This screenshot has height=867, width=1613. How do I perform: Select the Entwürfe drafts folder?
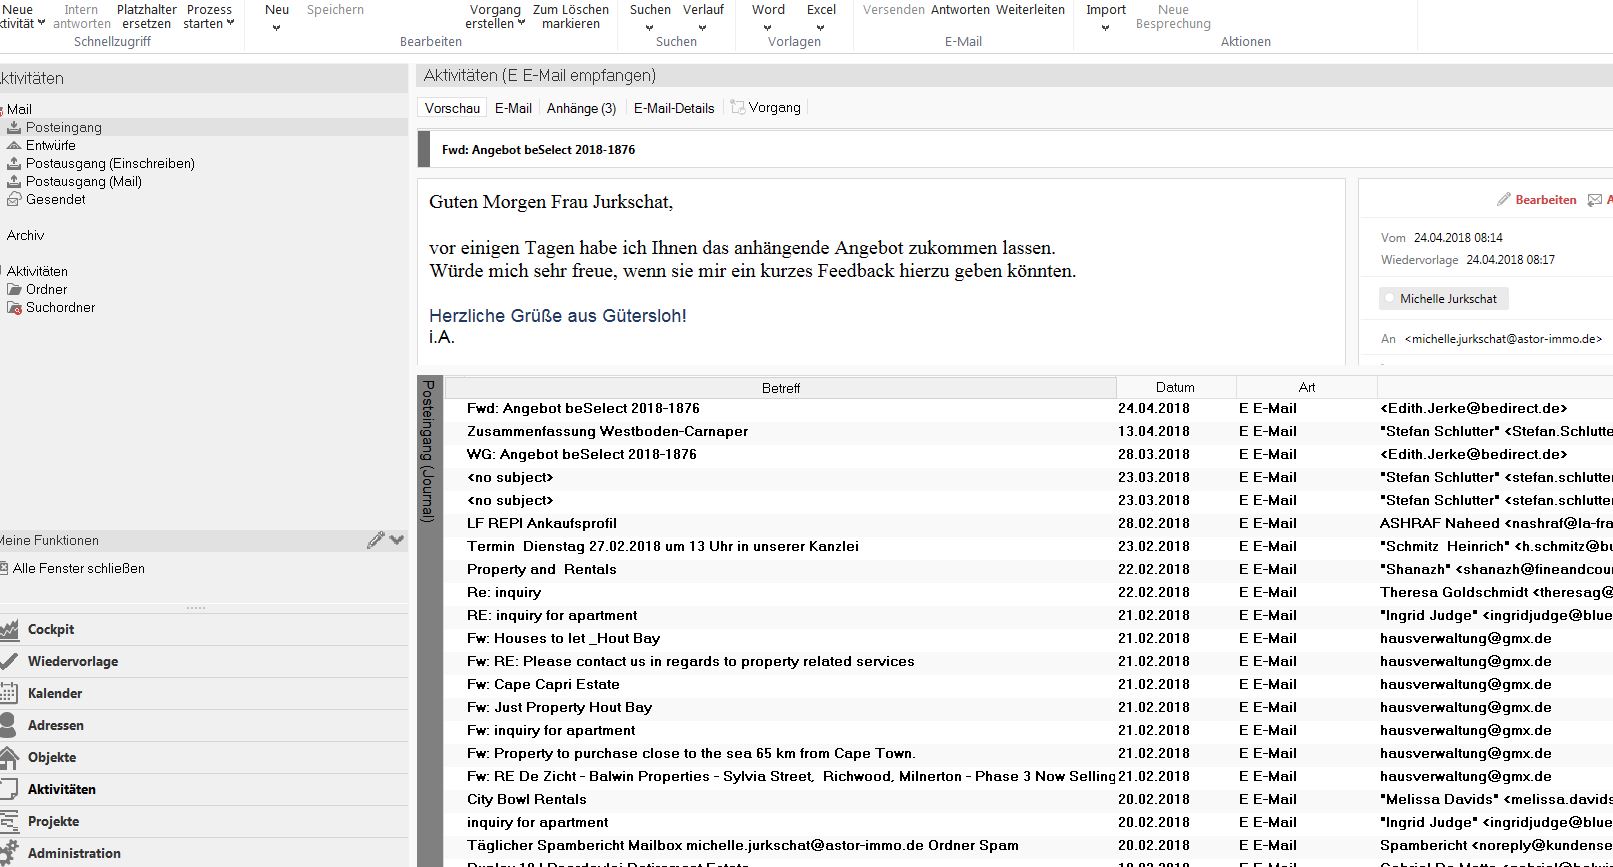[50, 145]
